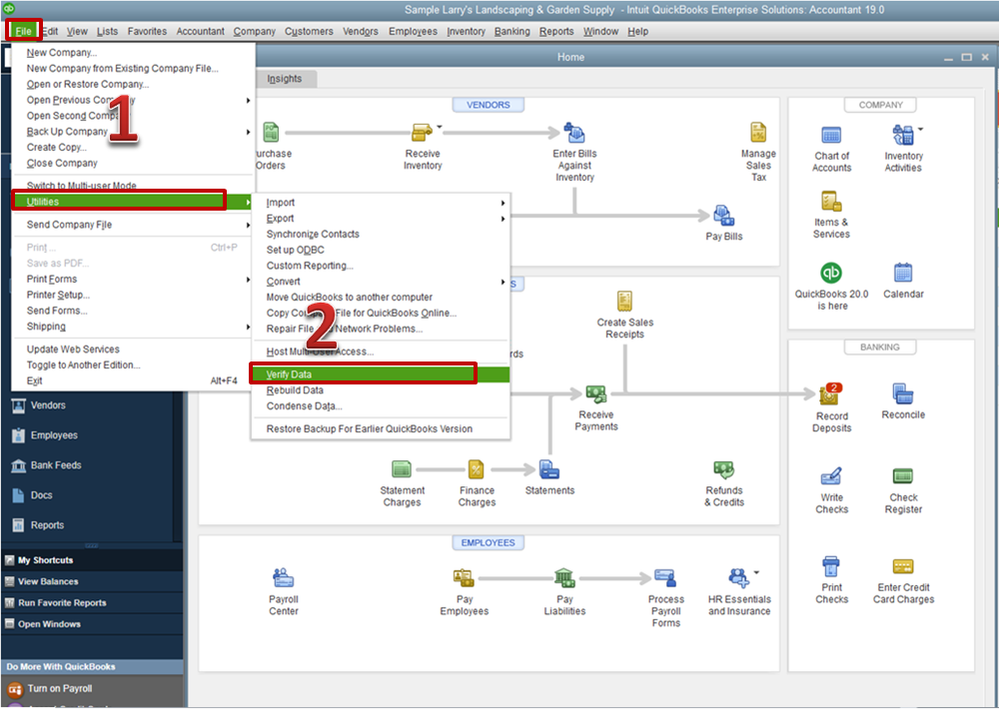Click the Receive Payments icon
The width and height of the screenshot is (999, 709).
coord(596,394)
